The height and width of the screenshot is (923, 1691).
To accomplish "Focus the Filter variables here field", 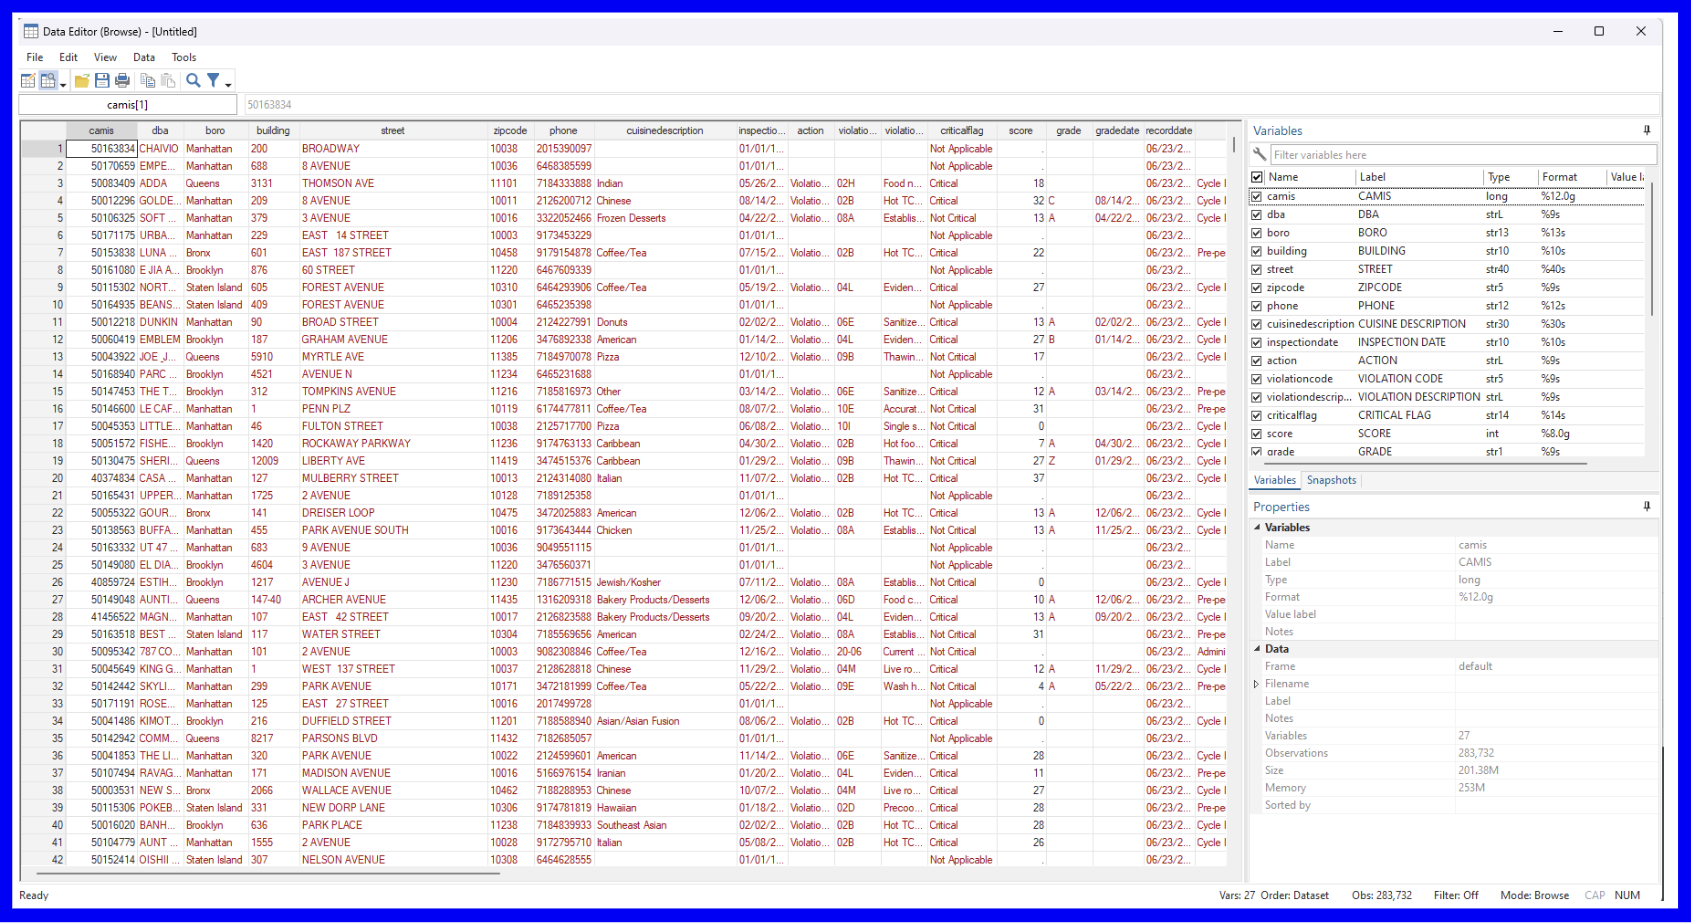I will click(1463, 155).
